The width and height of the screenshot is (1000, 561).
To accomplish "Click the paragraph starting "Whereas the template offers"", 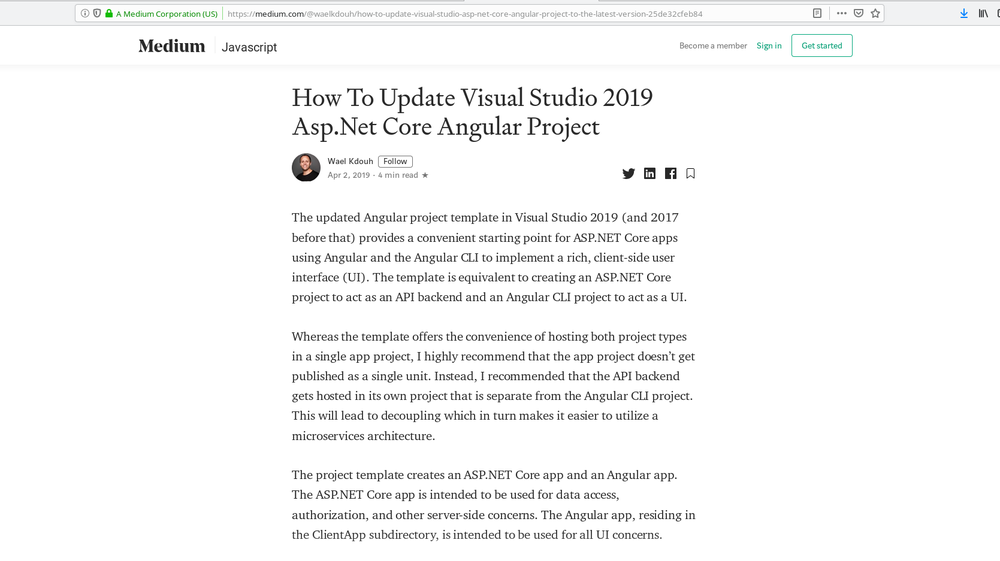I will pyautogui.click(x=494, y=386).
